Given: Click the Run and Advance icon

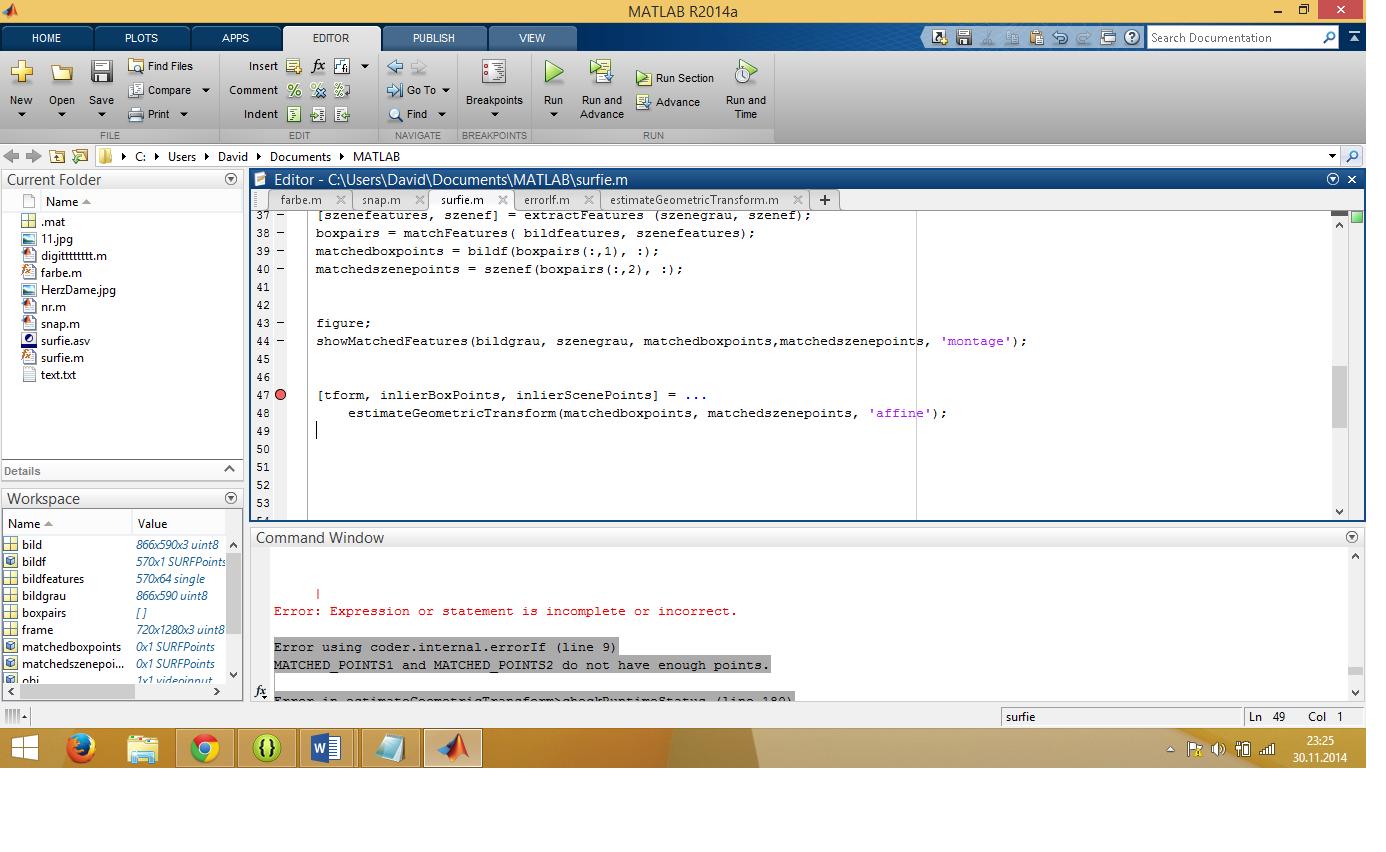Looking at the screenshot, I should point(601,73).
